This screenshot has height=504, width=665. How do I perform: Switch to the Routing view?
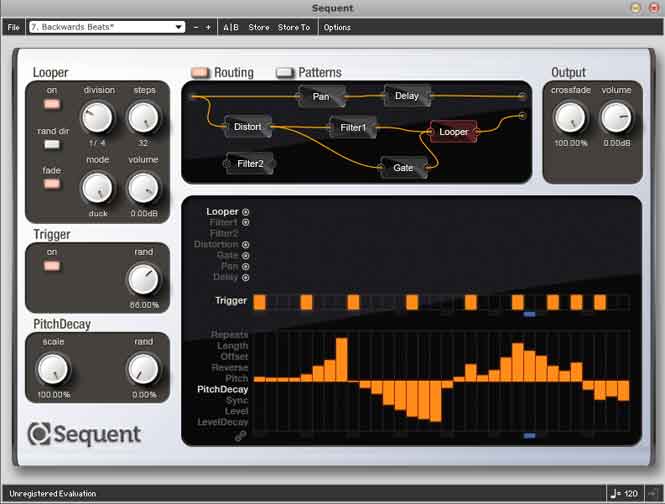[200, 73]
